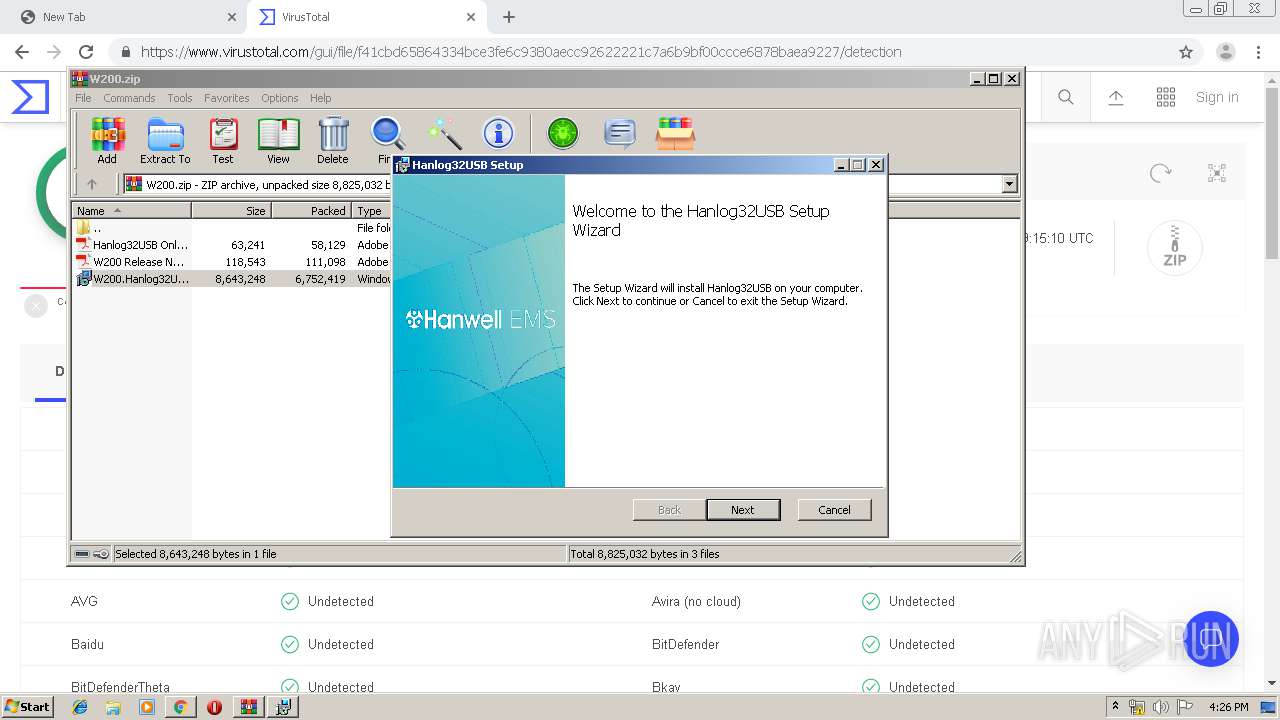Open Chrome profile avatar

pos(1226,52)
